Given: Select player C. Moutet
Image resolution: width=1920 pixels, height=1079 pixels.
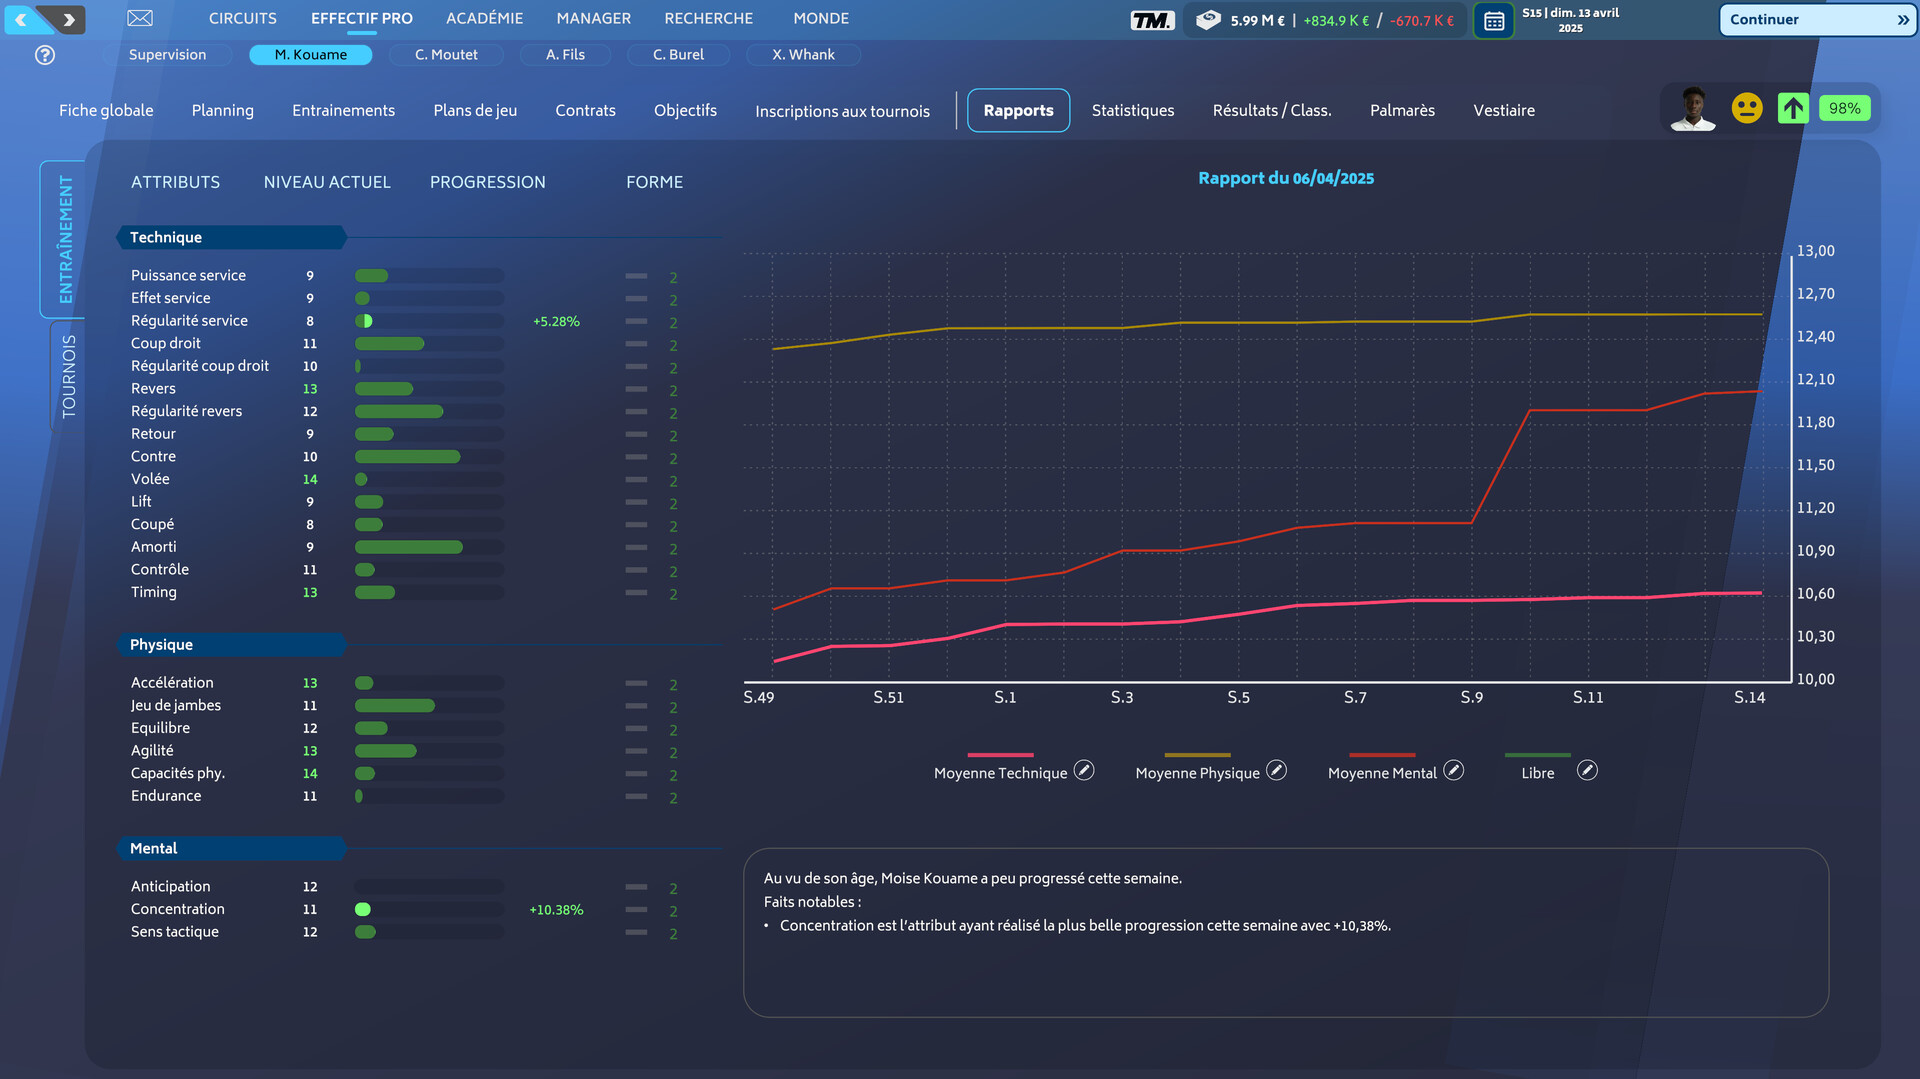Looking at the screenshot, I should coord(446,55).
